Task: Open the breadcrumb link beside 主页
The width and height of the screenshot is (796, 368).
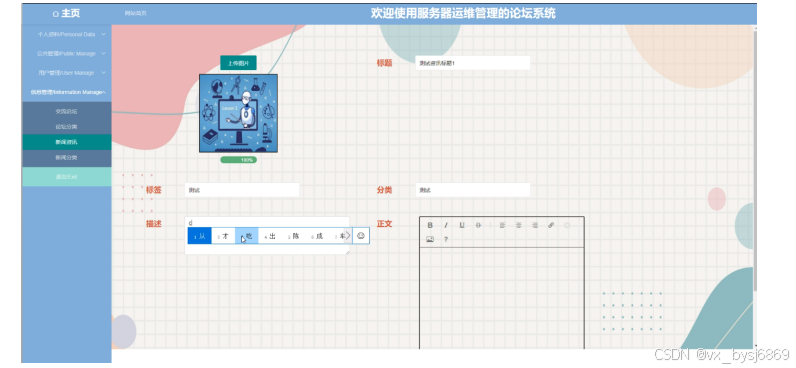Action: tap(136, 14)
